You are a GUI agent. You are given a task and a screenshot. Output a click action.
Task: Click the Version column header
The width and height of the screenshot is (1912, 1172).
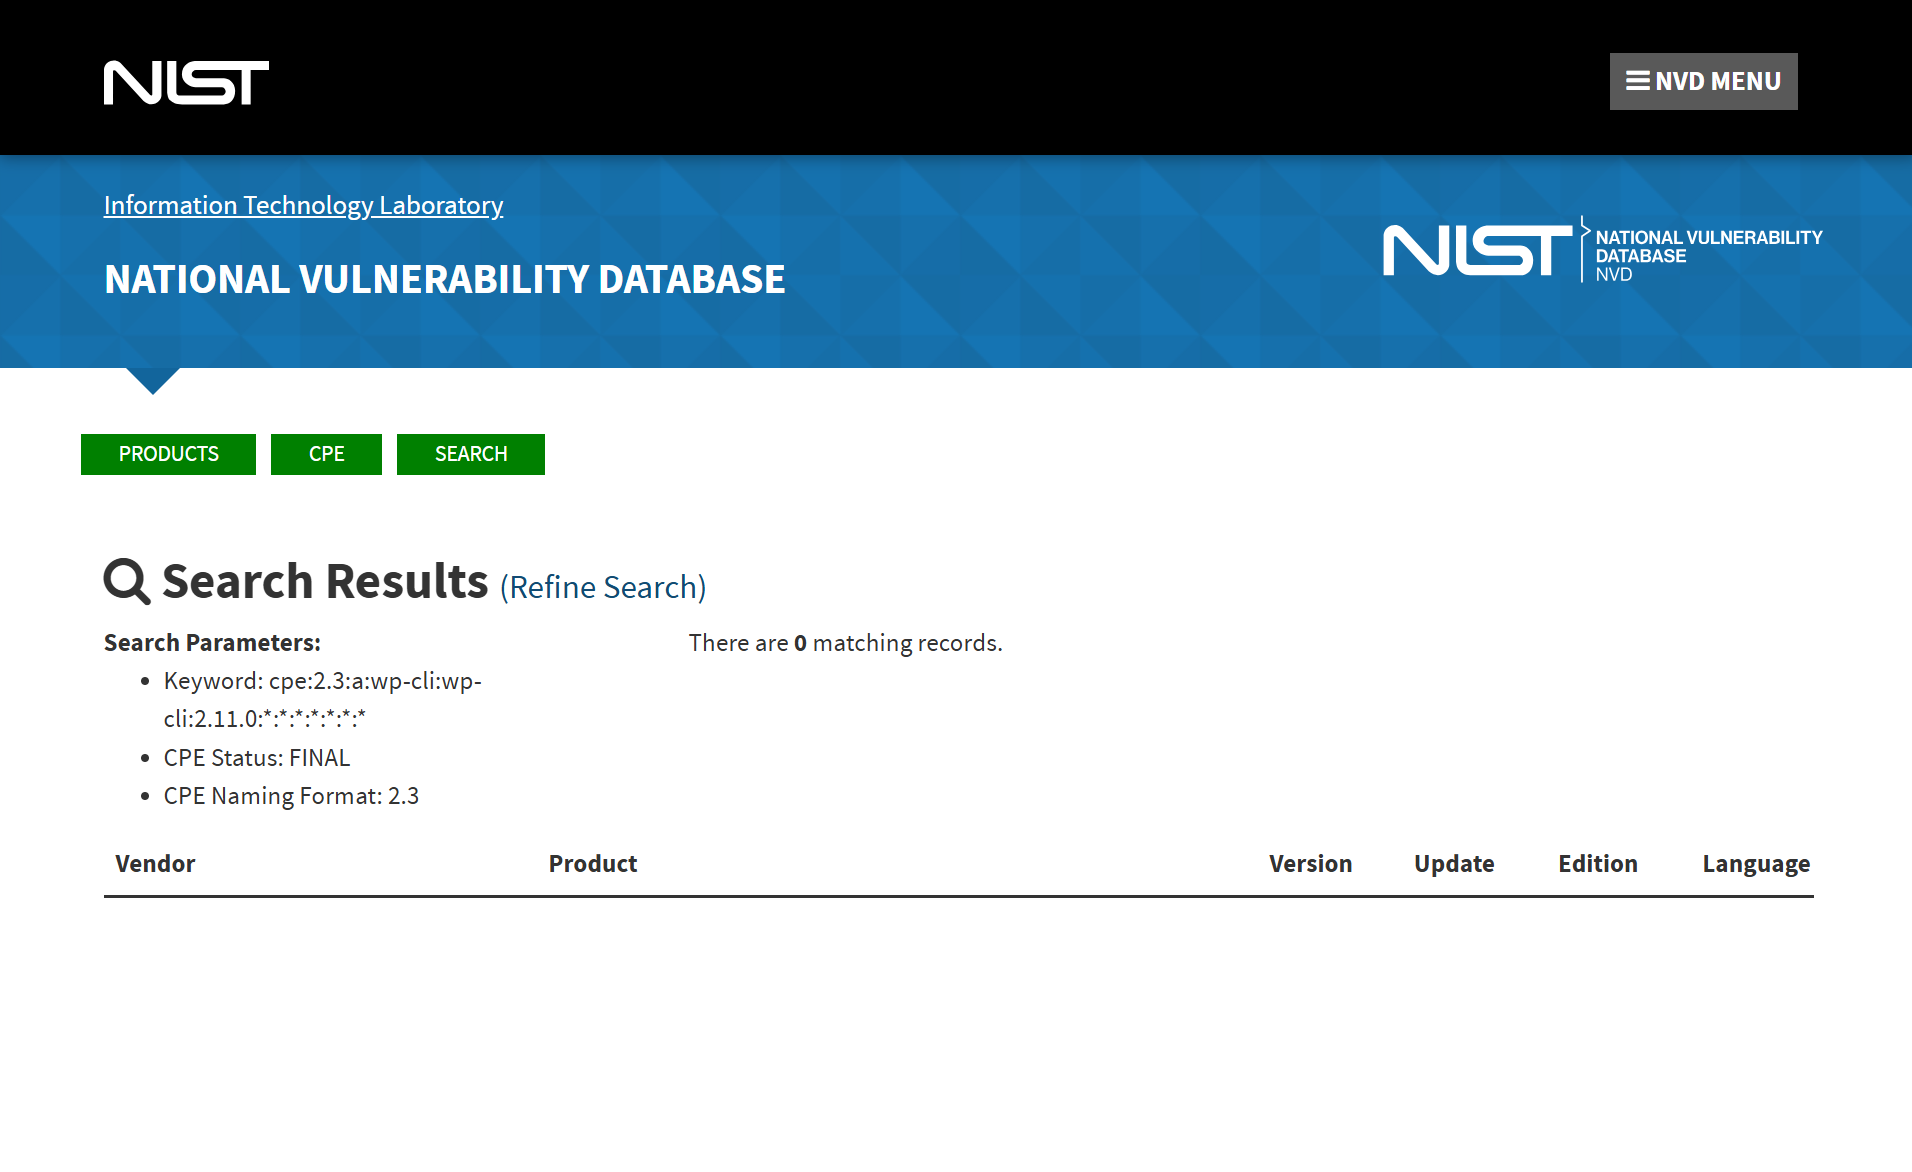coord(1310,864)
